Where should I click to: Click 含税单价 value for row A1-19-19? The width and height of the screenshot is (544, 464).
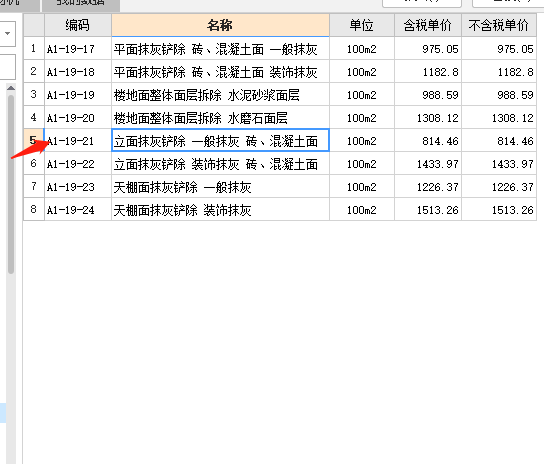(x=428, y=94)
